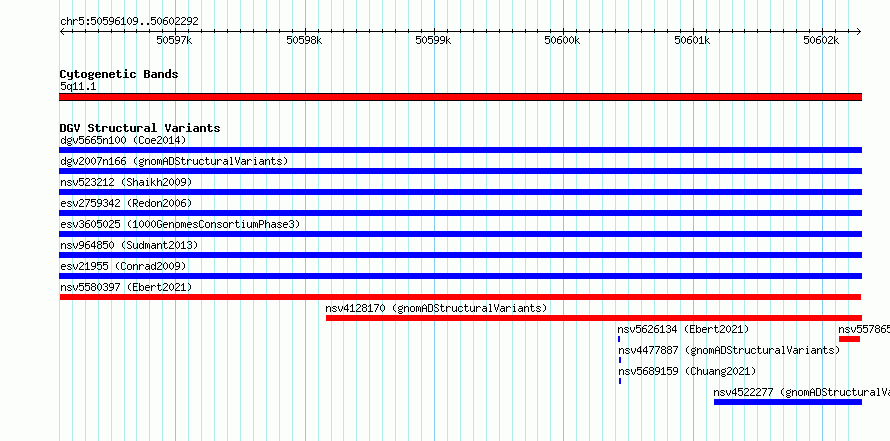
Task: Click the 50600k ruler tick label
Action: coord(562,40)
